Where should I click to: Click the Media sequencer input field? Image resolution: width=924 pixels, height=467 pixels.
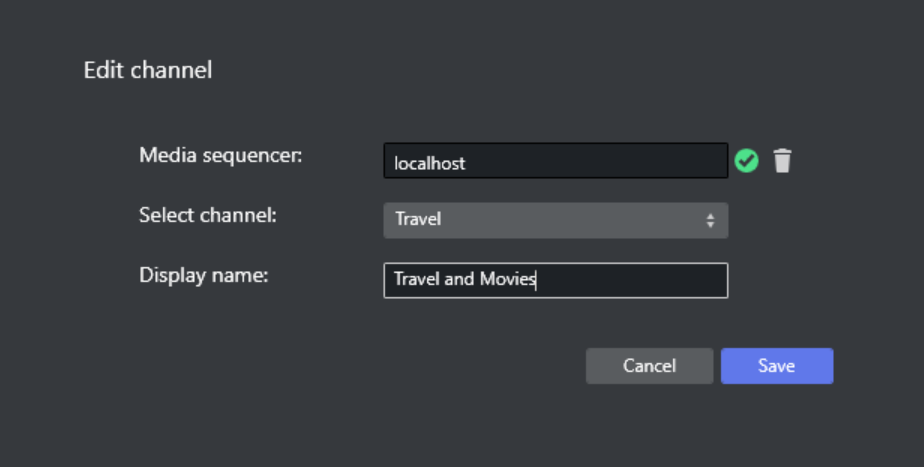pyautogui.click(x=555, y=161)
